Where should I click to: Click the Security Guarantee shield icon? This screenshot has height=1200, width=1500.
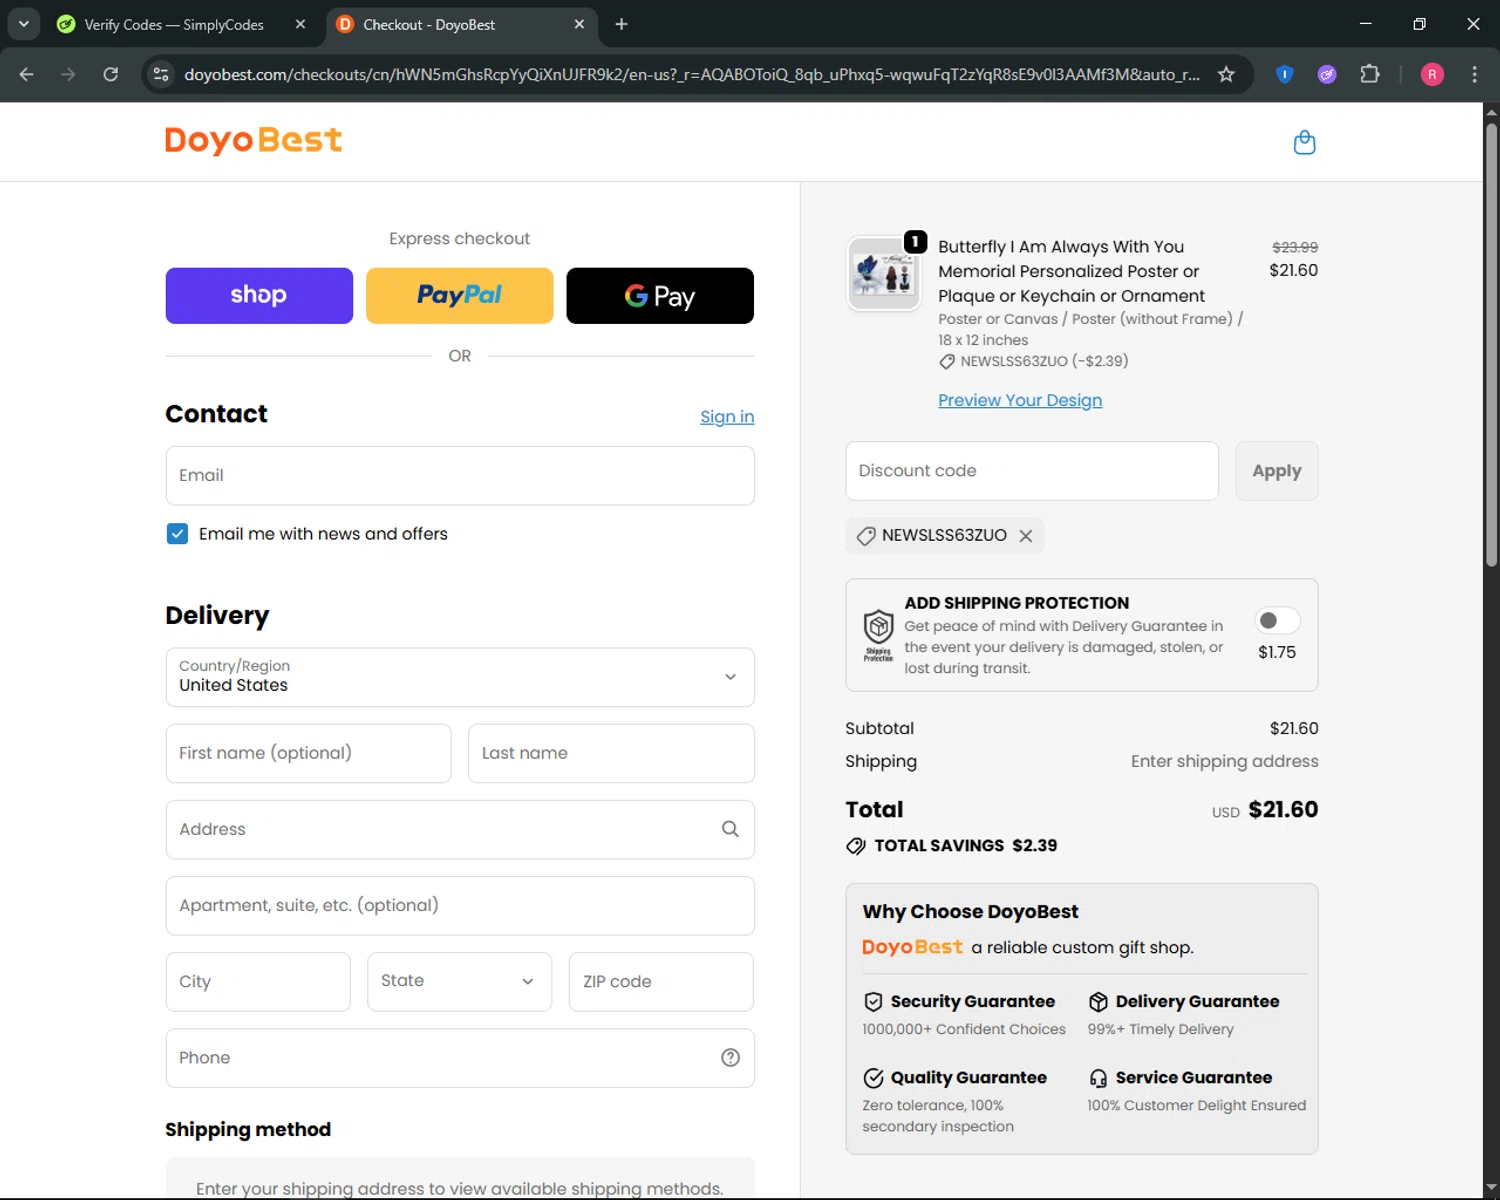(873, 1002)
